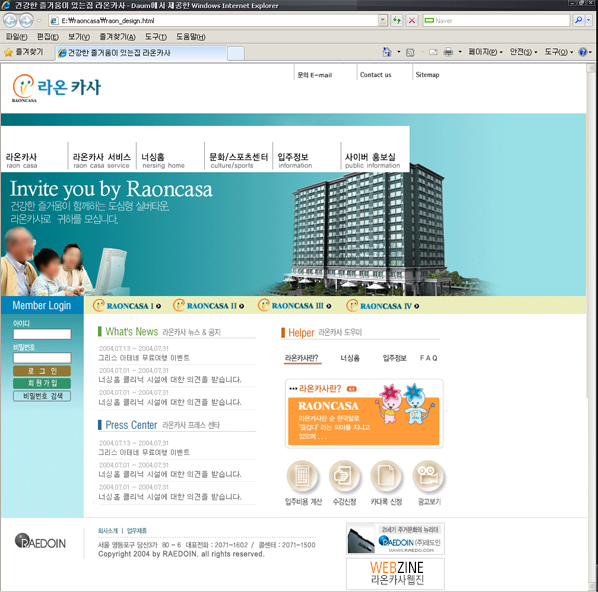Expand the Home button dropdown arrow
Screen dimensions: 598x592
[399, 52]
